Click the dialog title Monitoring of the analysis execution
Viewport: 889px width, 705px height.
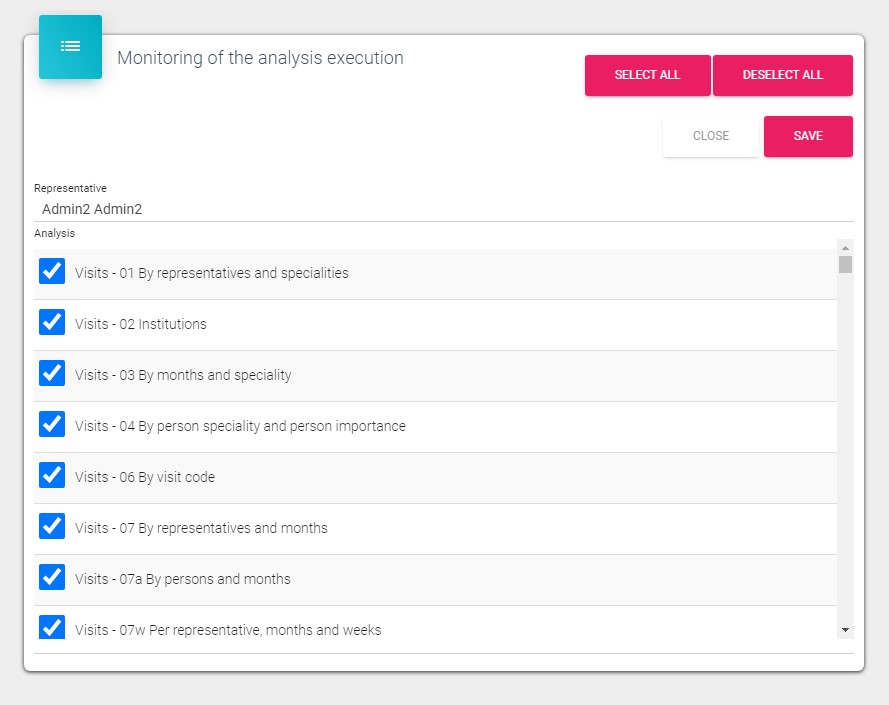point(260,58)
